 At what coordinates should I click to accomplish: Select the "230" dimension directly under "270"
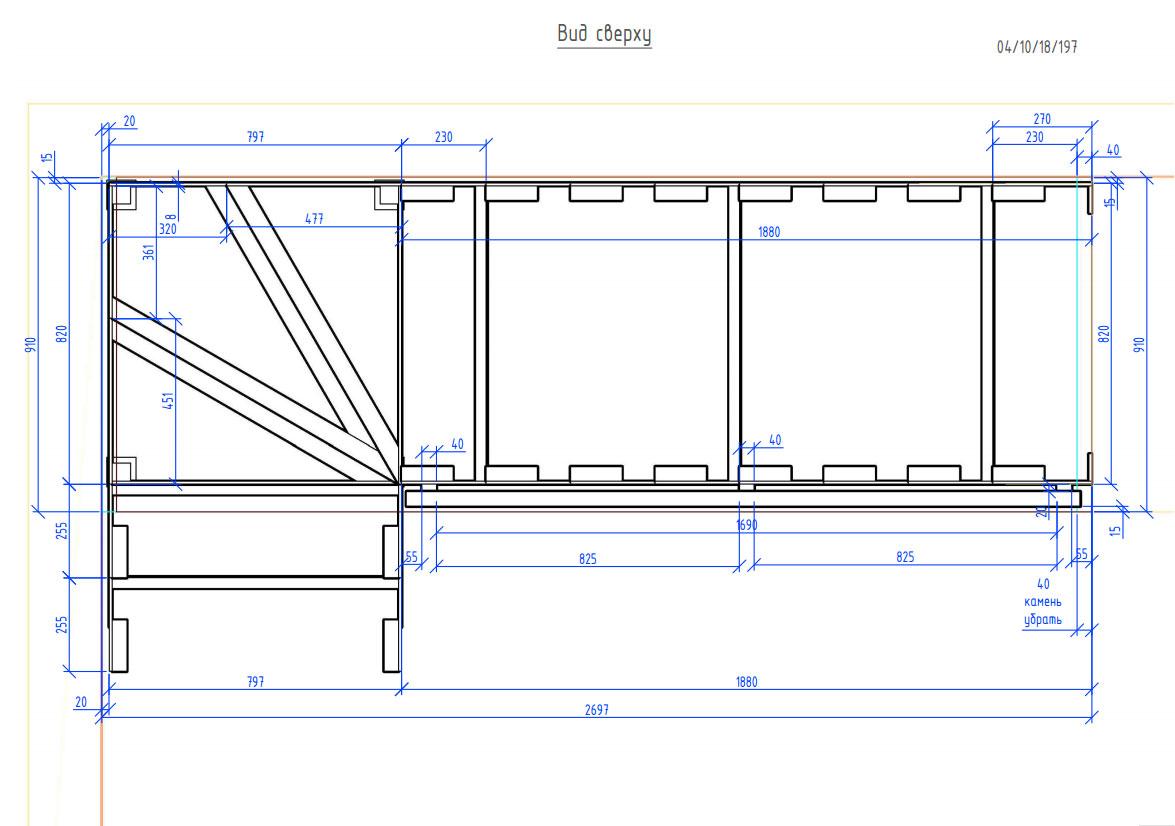click(x=1034, y=137)
